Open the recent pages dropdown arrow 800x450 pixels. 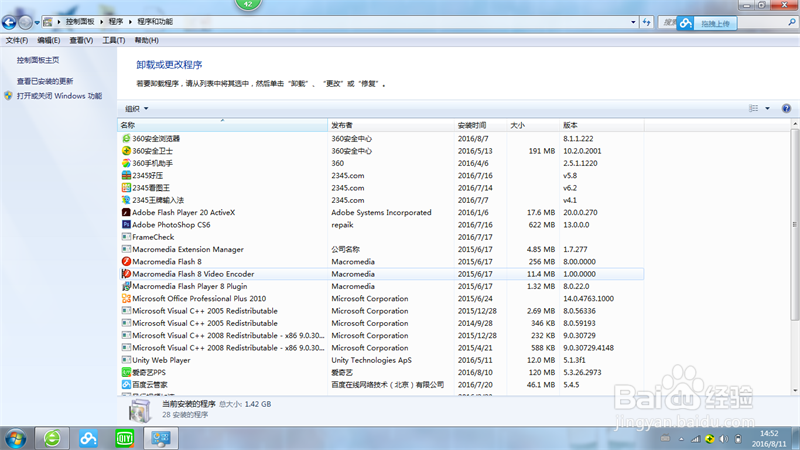[37, 22]
